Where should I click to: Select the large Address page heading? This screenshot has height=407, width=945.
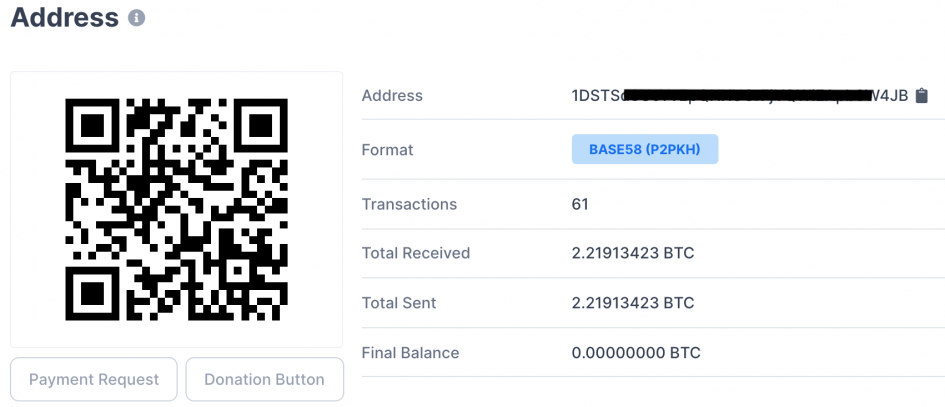(64, 17)
